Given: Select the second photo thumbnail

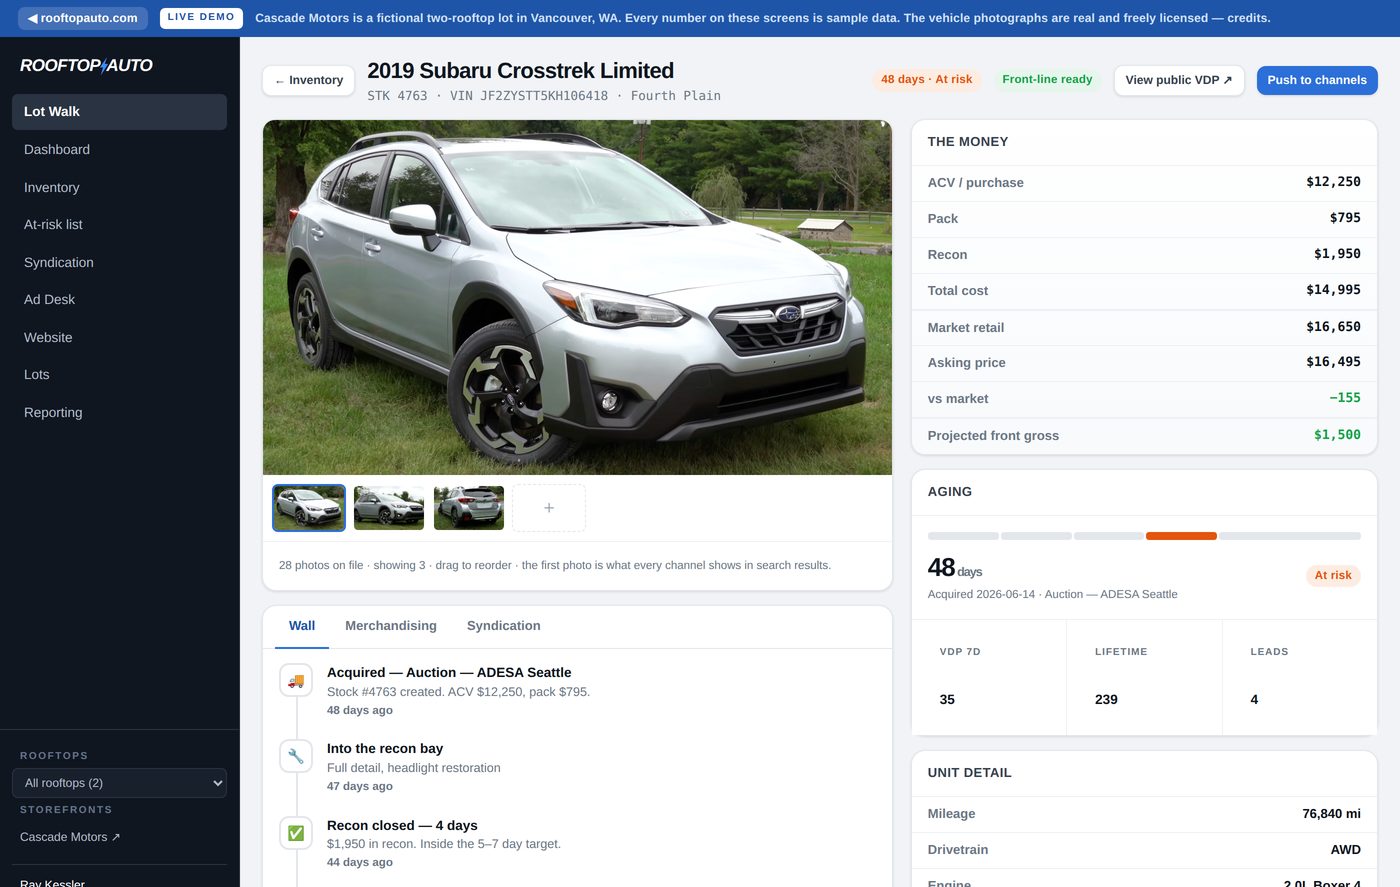Looking at the screenshot, I should (x=389, y=508).
